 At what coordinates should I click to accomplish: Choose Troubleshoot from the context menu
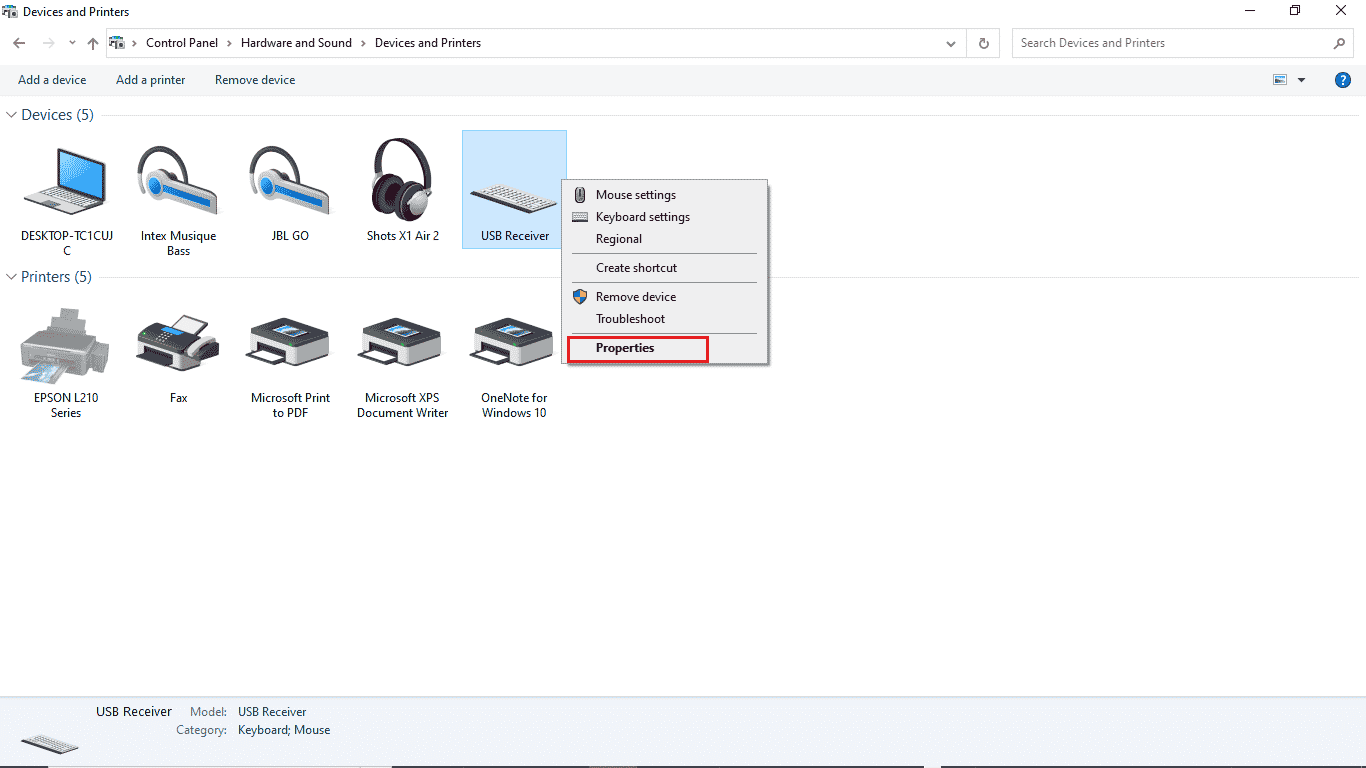tap(664, 319)
